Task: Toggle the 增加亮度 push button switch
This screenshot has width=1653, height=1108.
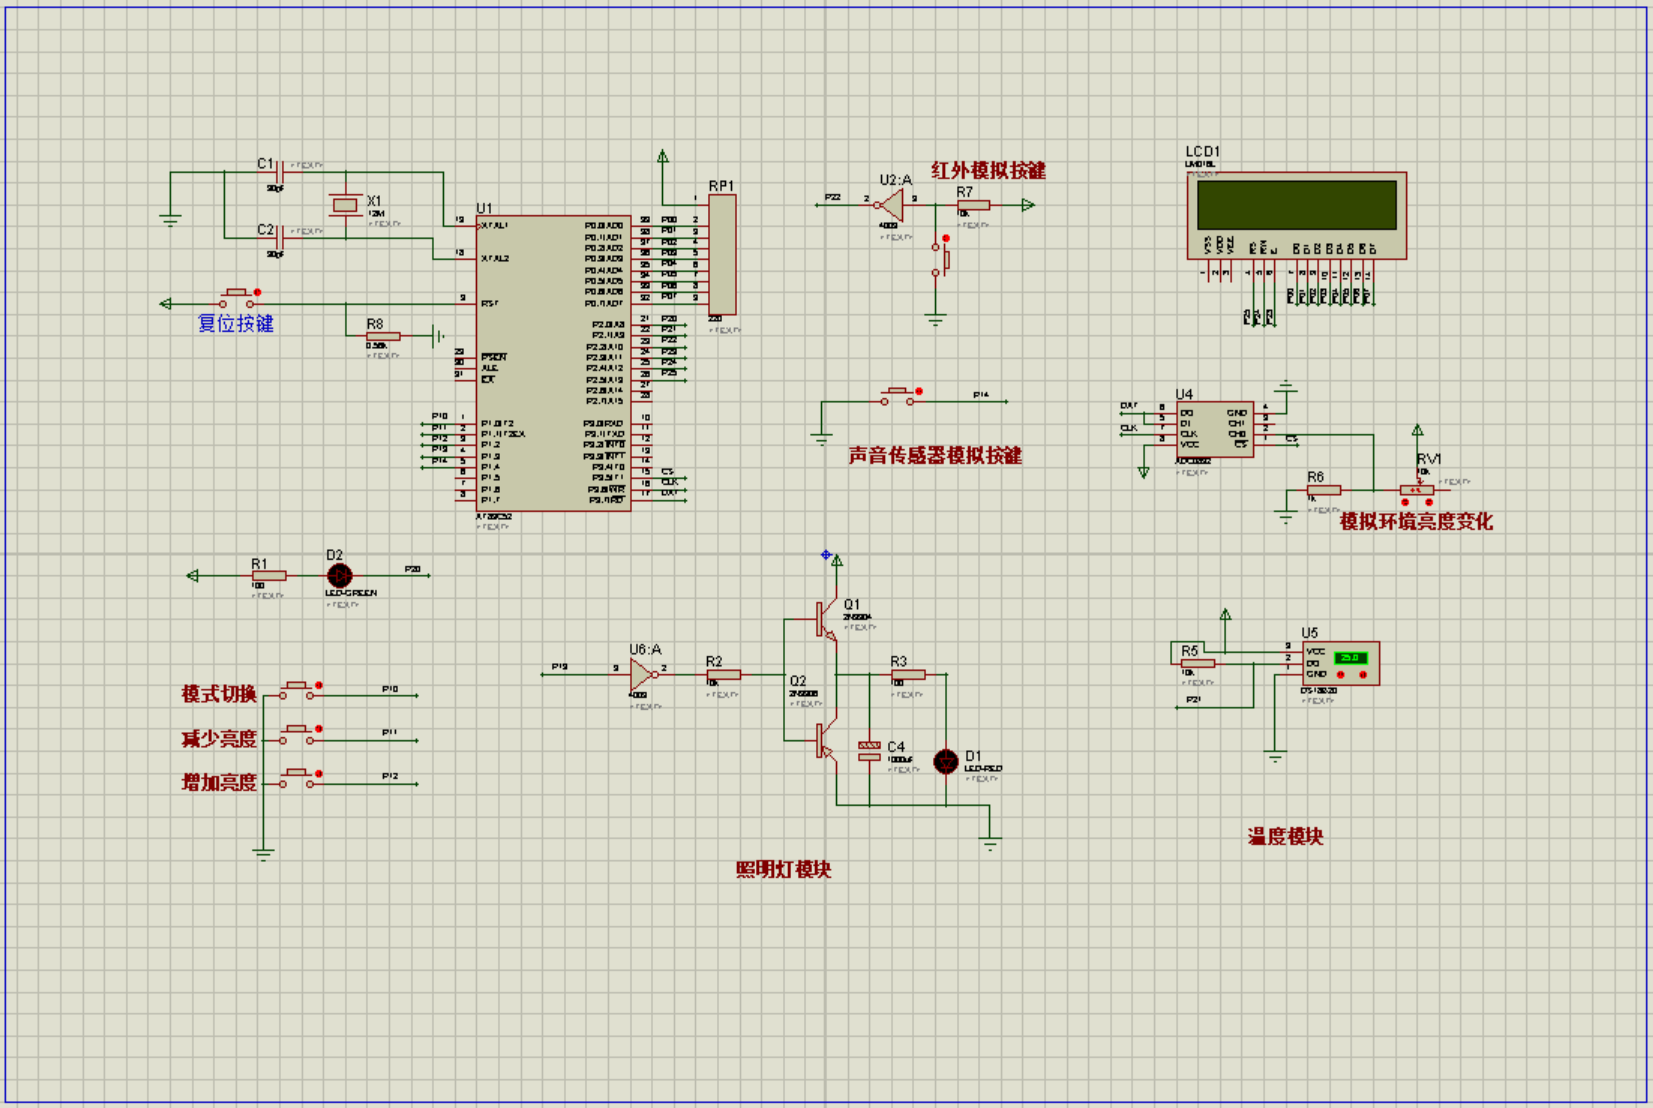Action: coord(298,779)
